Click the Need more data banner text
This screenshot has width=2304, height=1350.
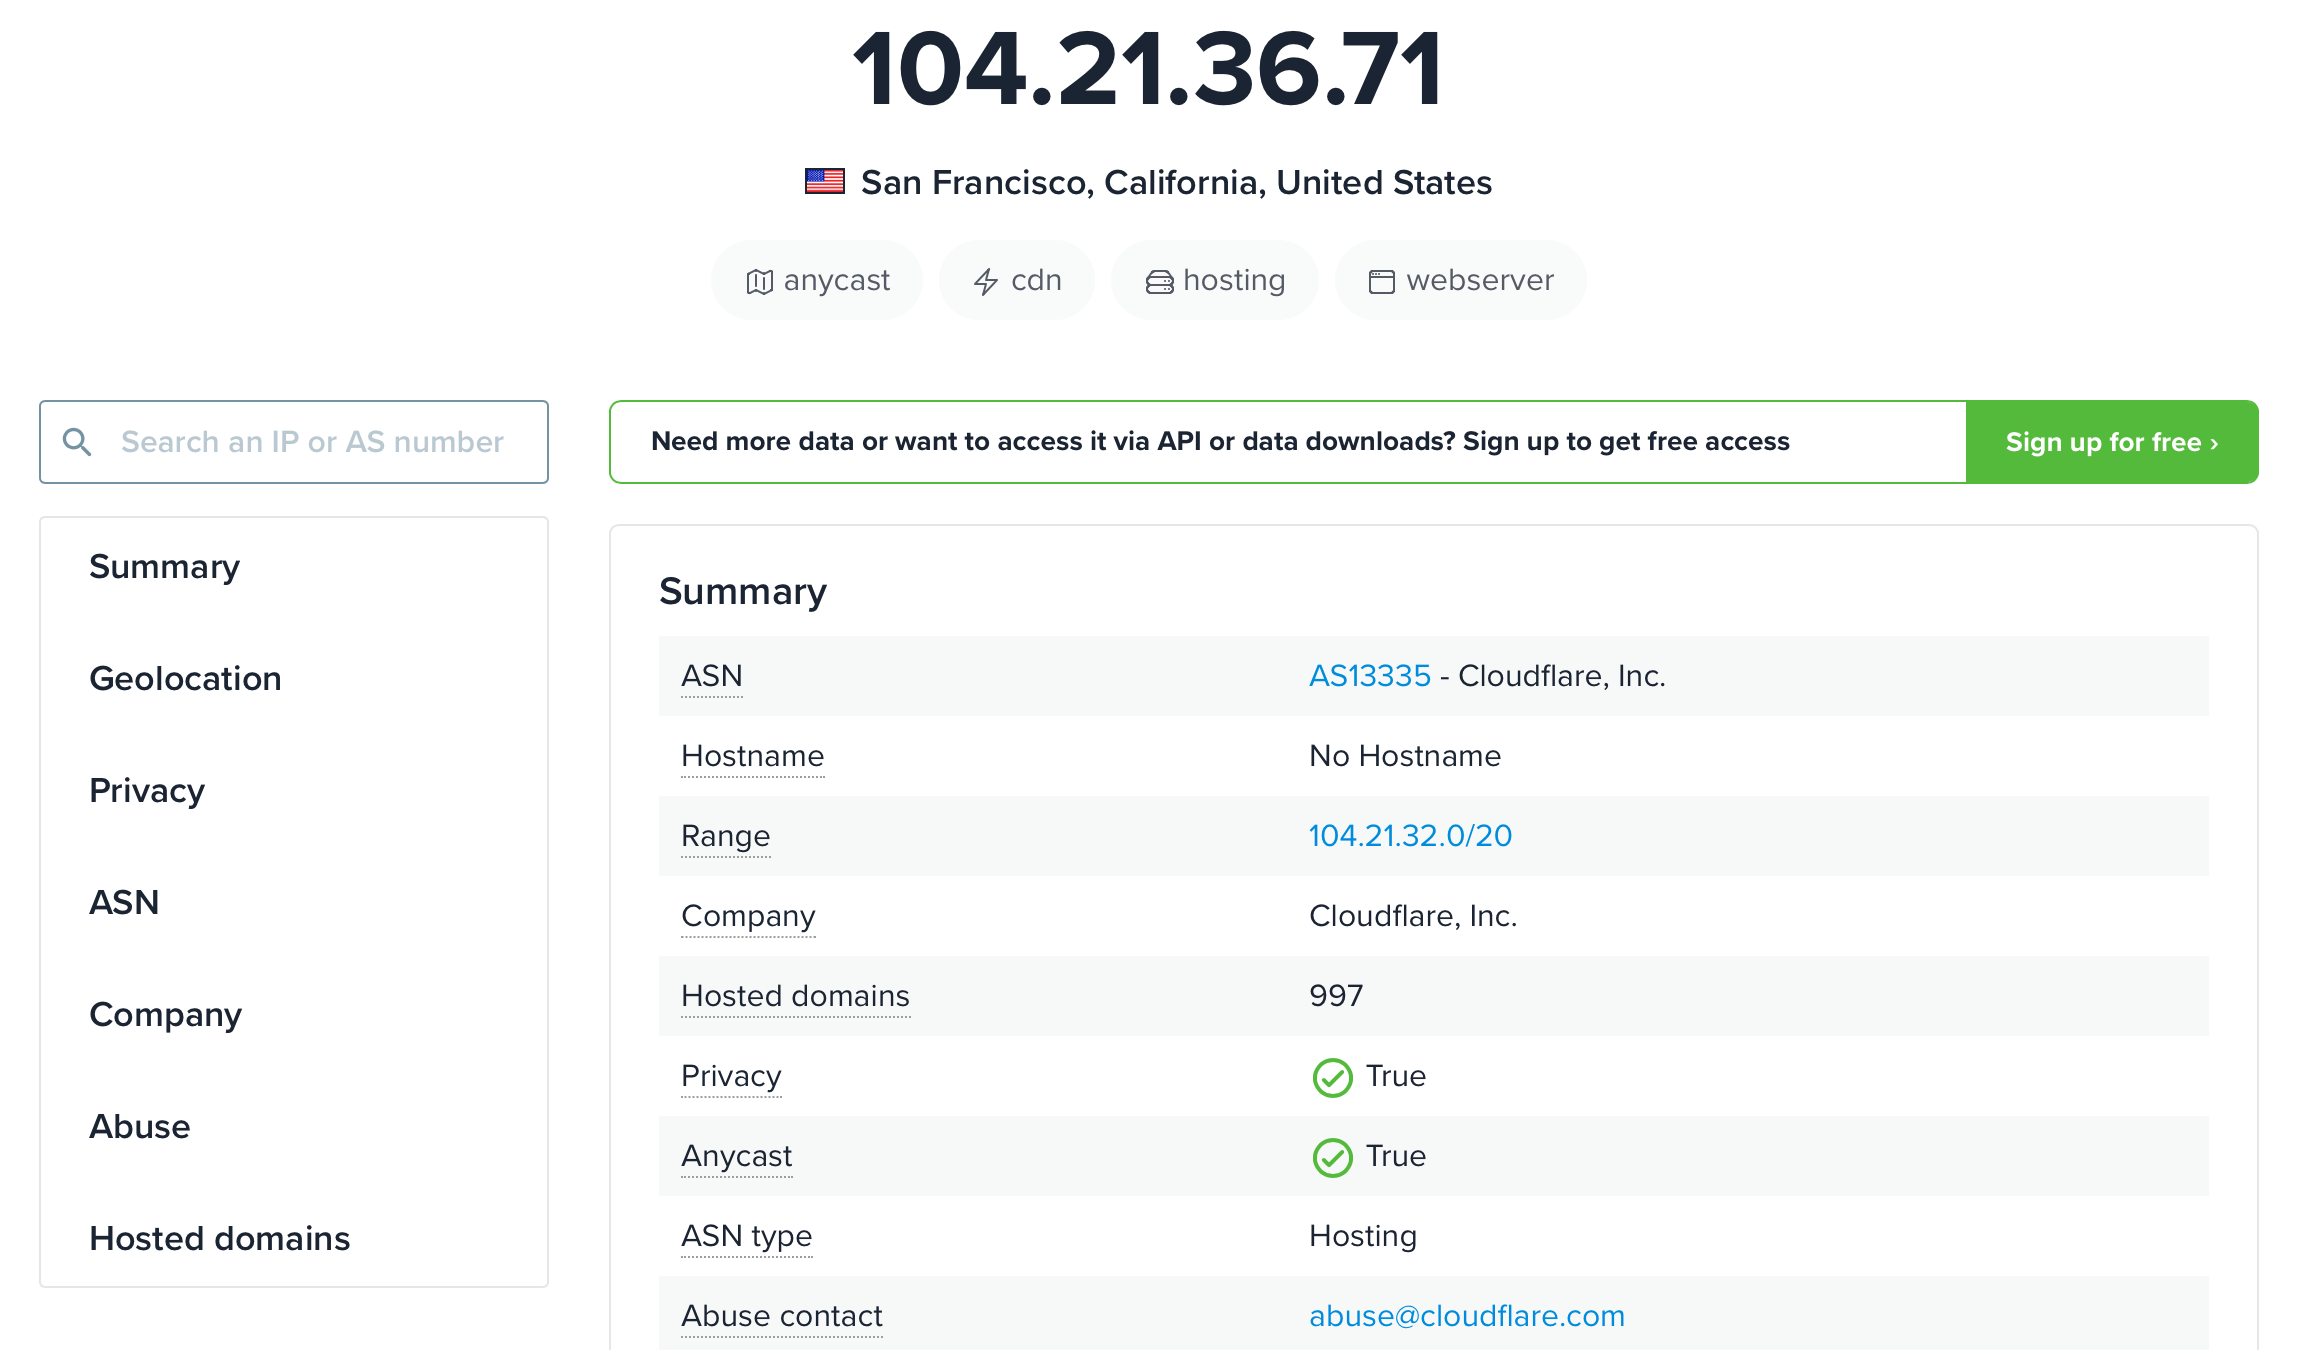click(1220, 441)
